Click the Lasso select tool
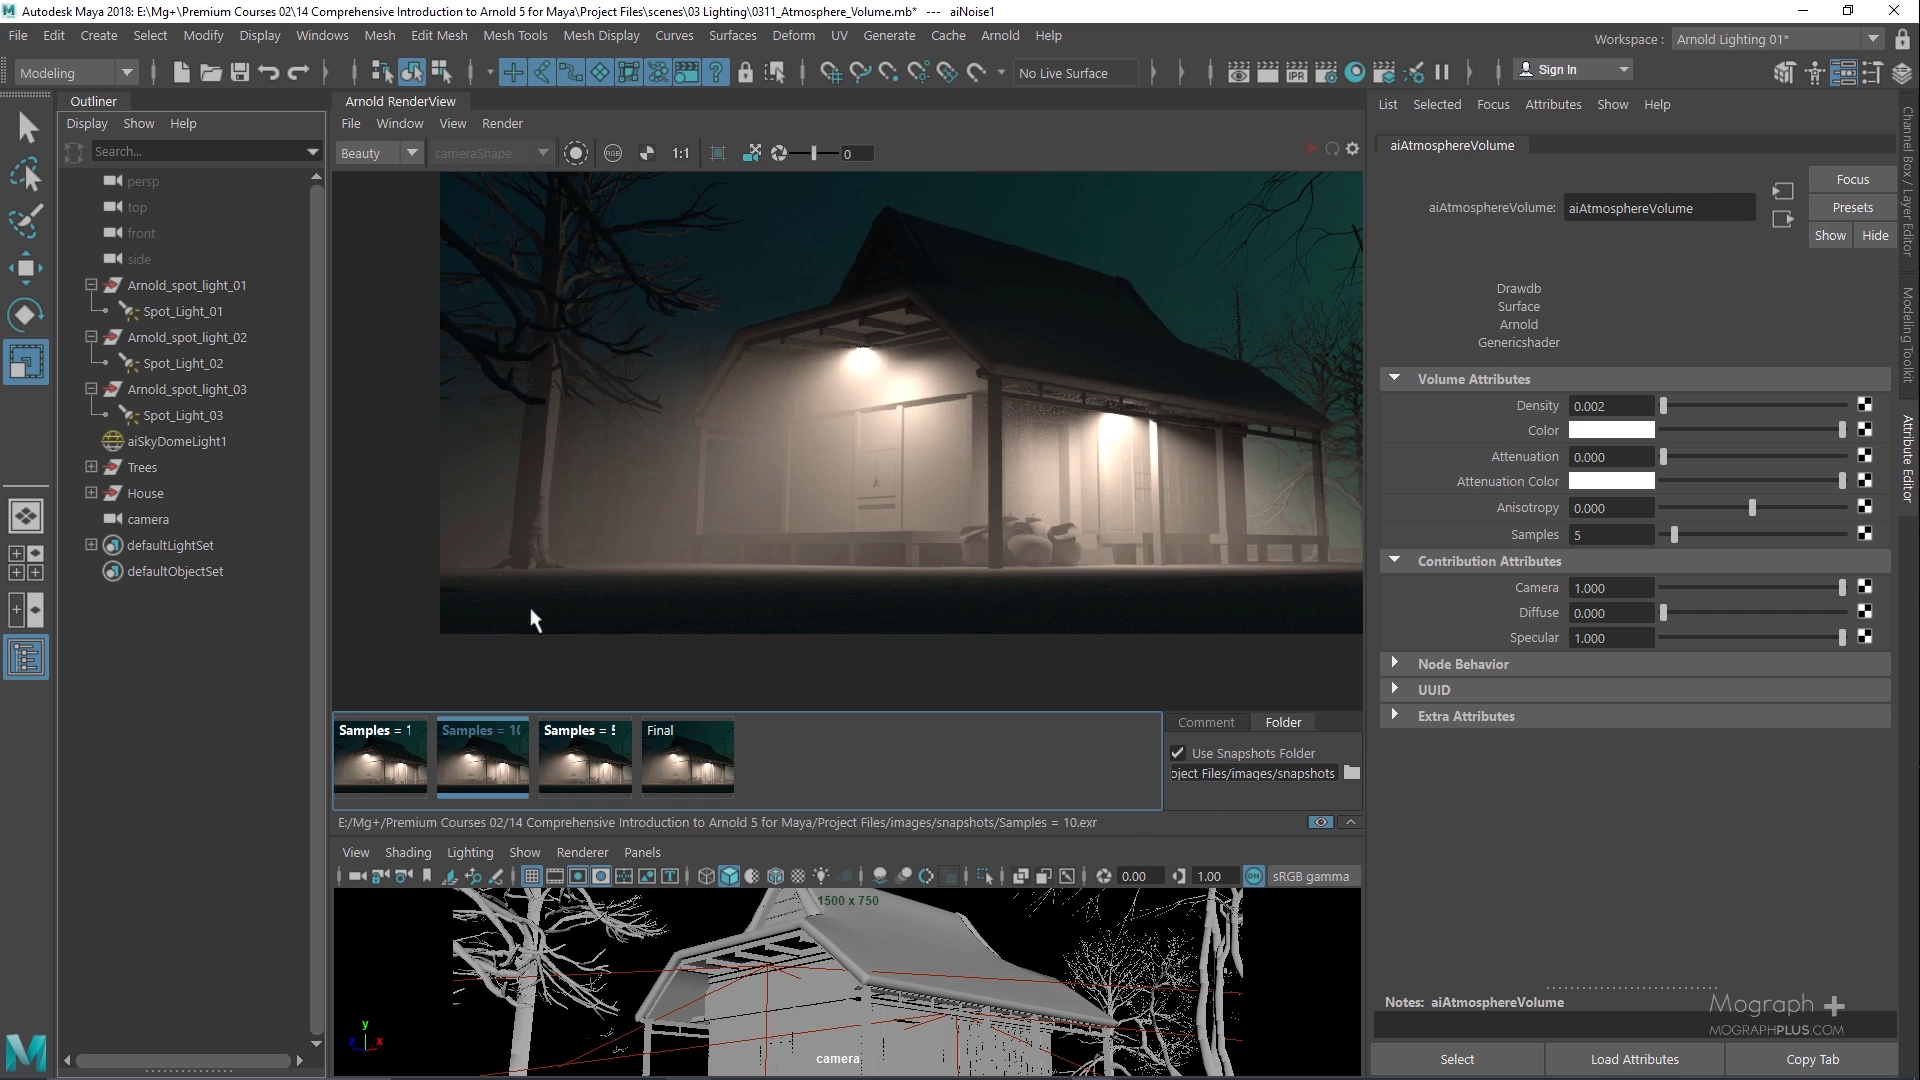This screenshot has height=1080, width=1920. 26,175
